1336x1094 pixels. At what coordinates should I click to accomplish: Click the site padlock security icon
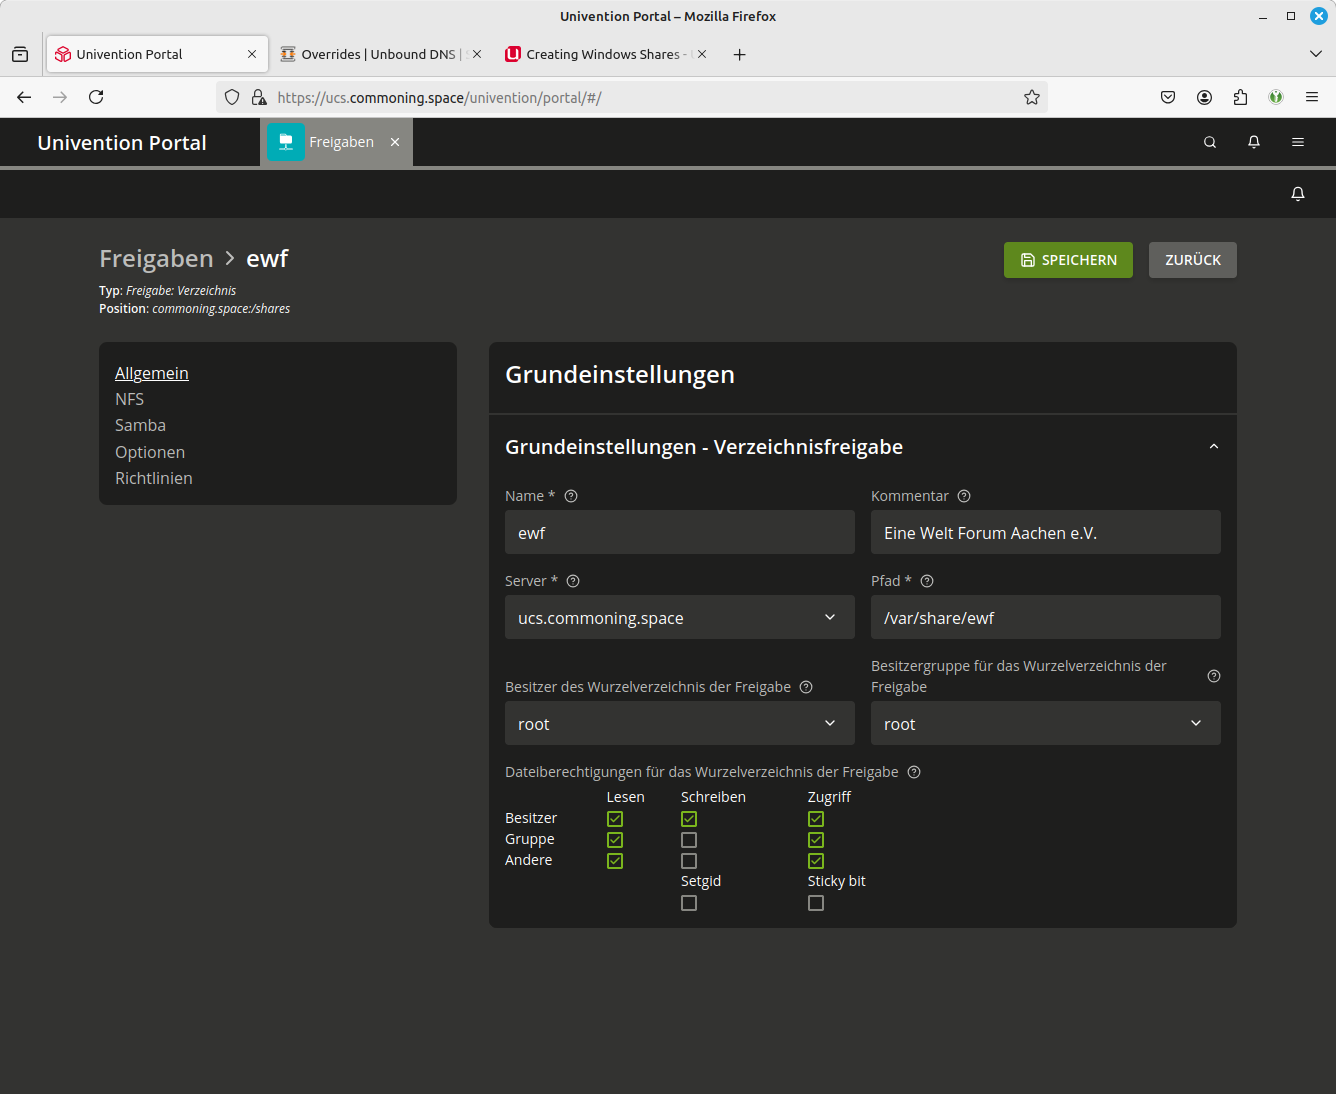pyautogui.click(x=259, y=97)
